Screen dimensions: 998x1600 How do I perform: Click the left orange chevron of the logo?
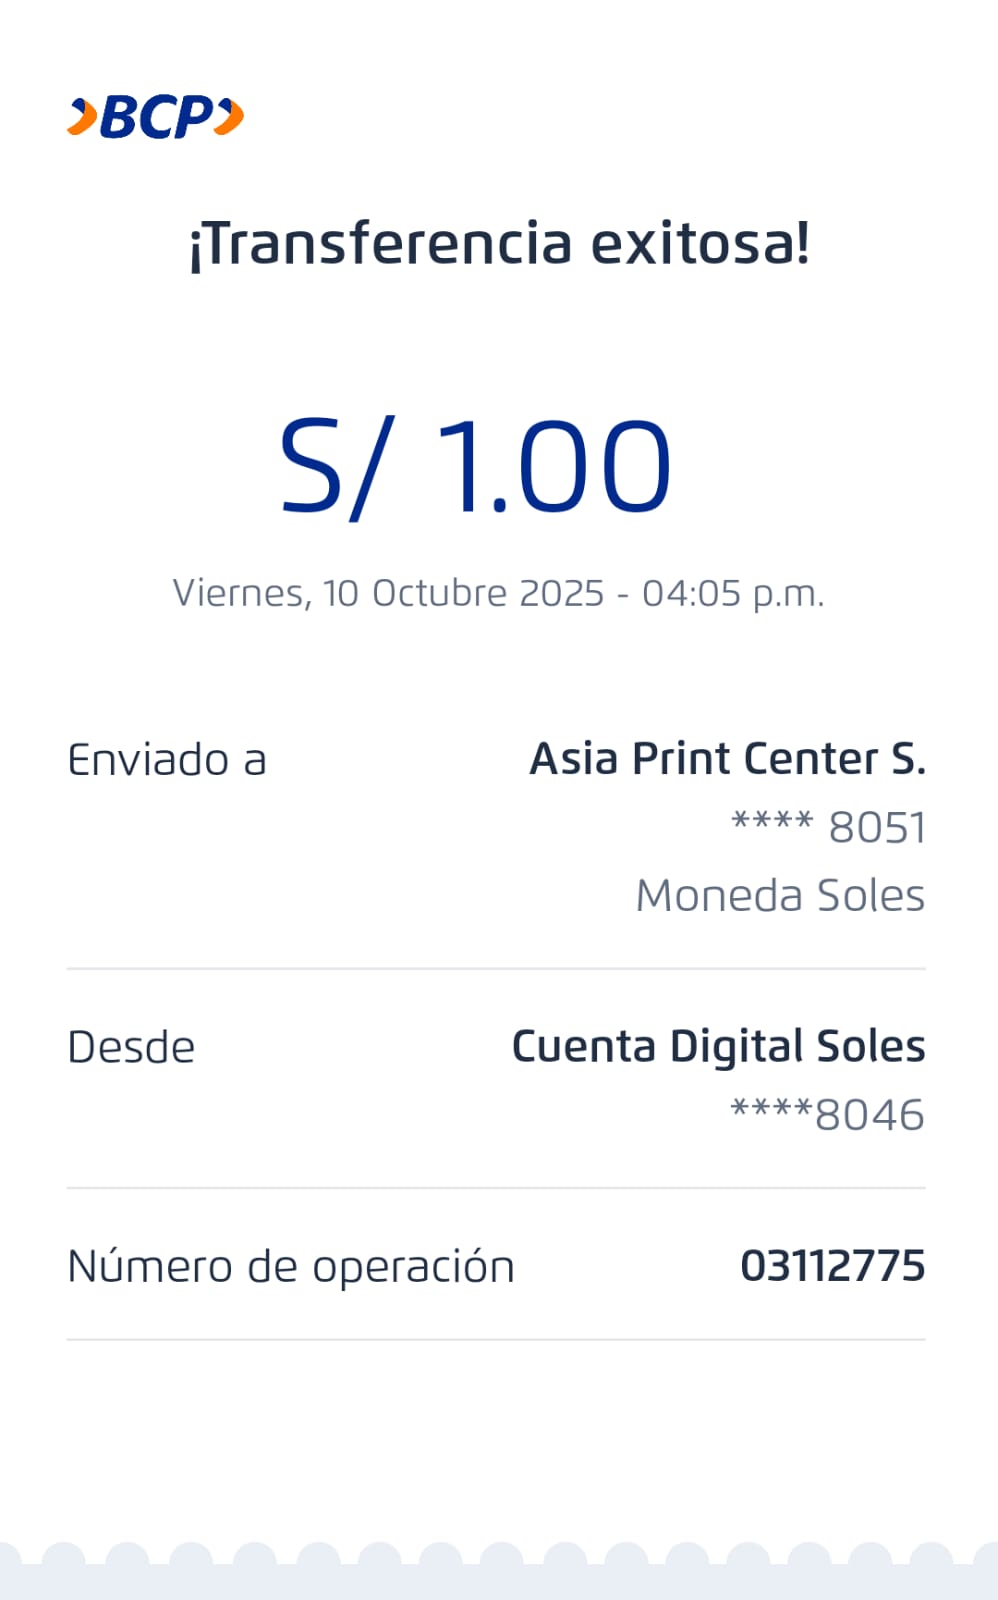point(82,117)
